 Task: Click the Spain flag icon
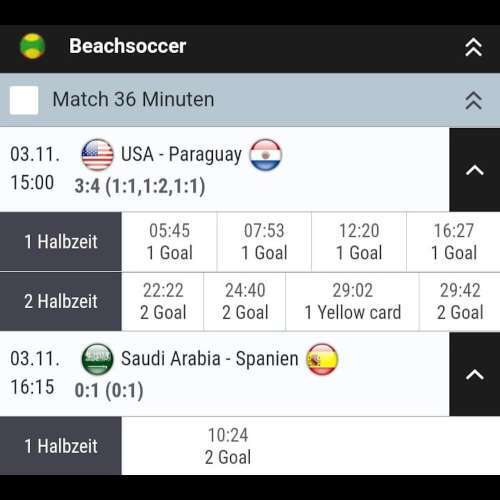tap(322, 359)
